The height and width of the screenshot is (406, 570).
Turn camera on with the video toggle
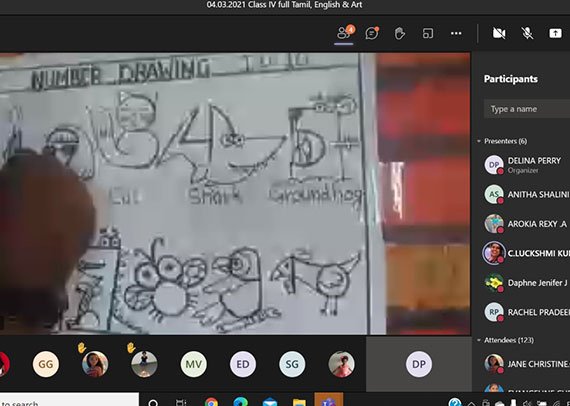click(499, 33)
